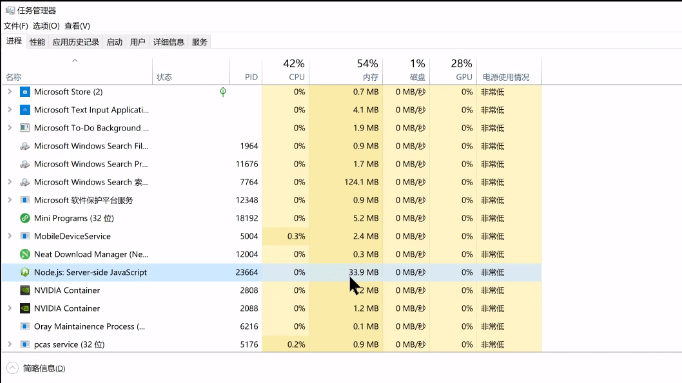
Task: Switch to the 详细信息 tab
Action: (x=169, y=42)
